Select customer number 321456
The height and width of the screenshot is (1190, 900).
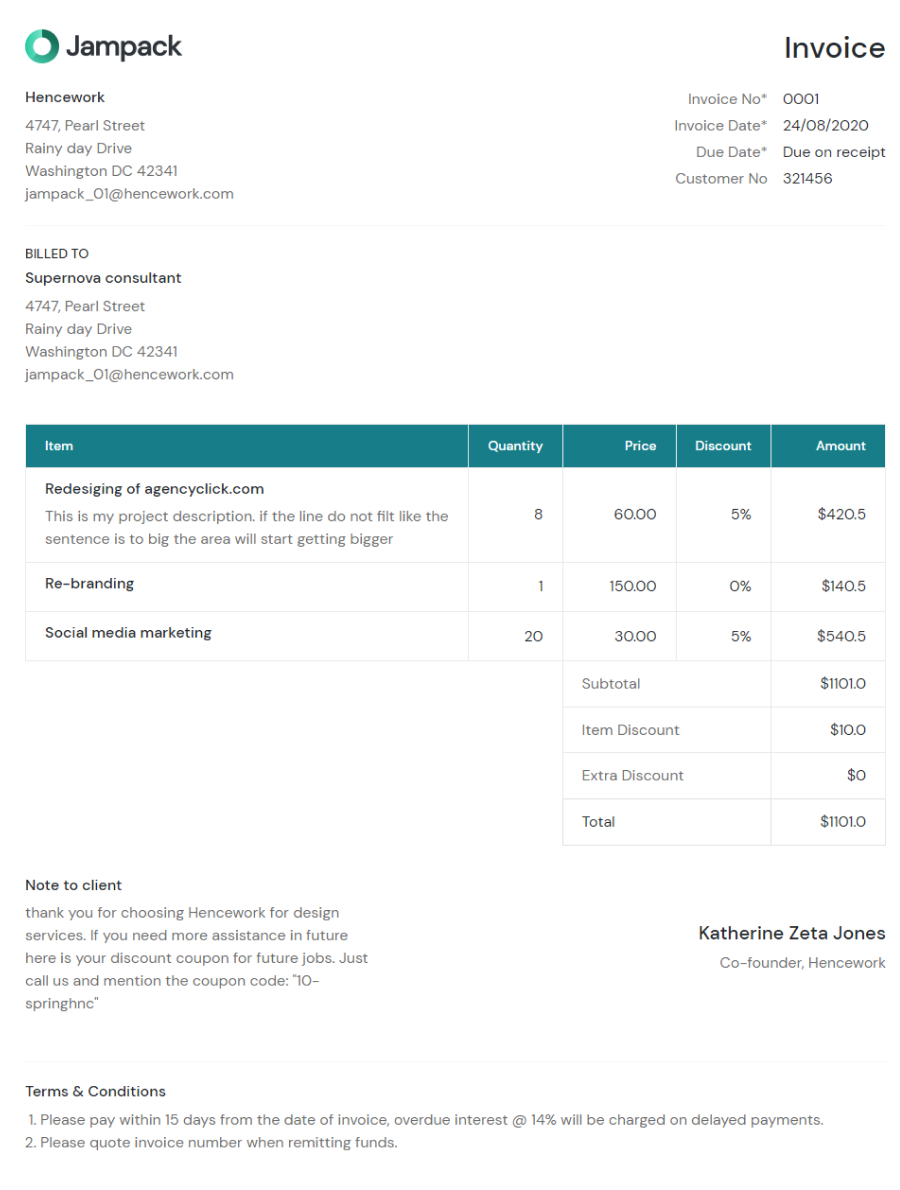tap(807, 179)
